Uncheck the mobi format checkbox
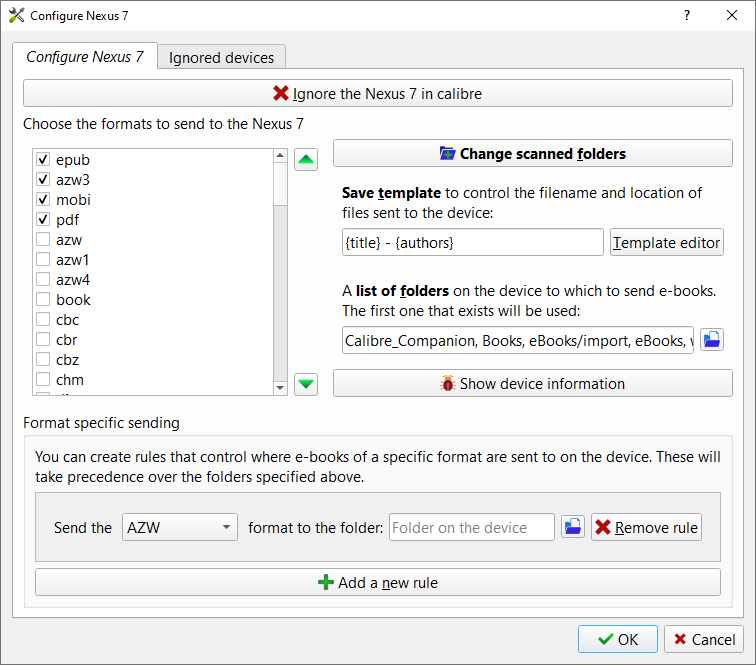 [43, 199]
